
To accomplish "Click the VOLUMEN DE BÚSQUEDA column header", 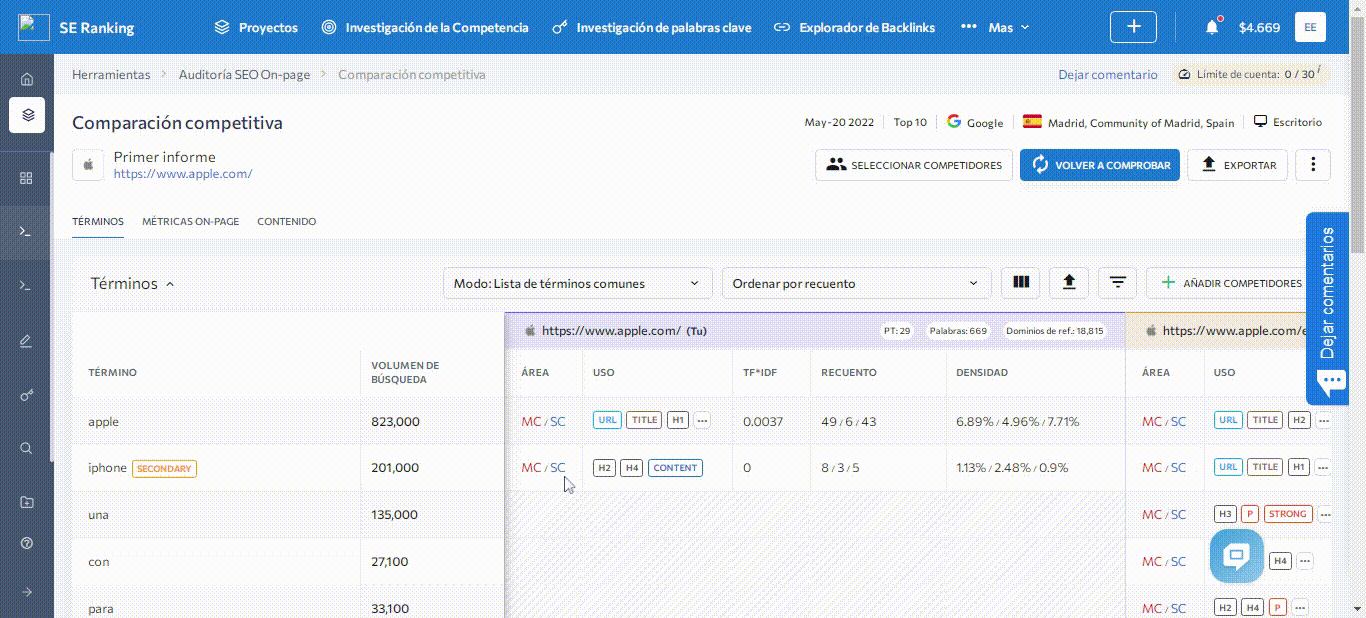I will click(405, 373).
